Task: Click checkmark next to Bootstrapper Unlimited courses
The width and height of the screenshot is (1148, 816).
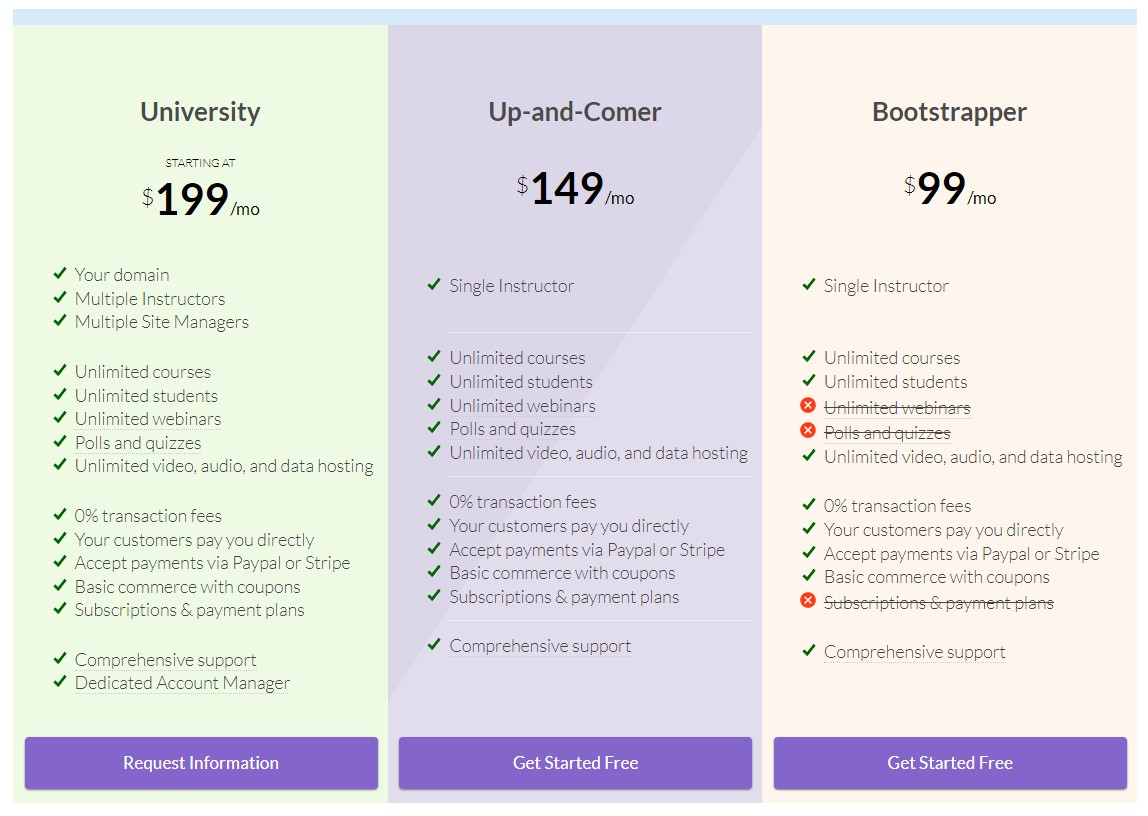Action: coord(809,356)
